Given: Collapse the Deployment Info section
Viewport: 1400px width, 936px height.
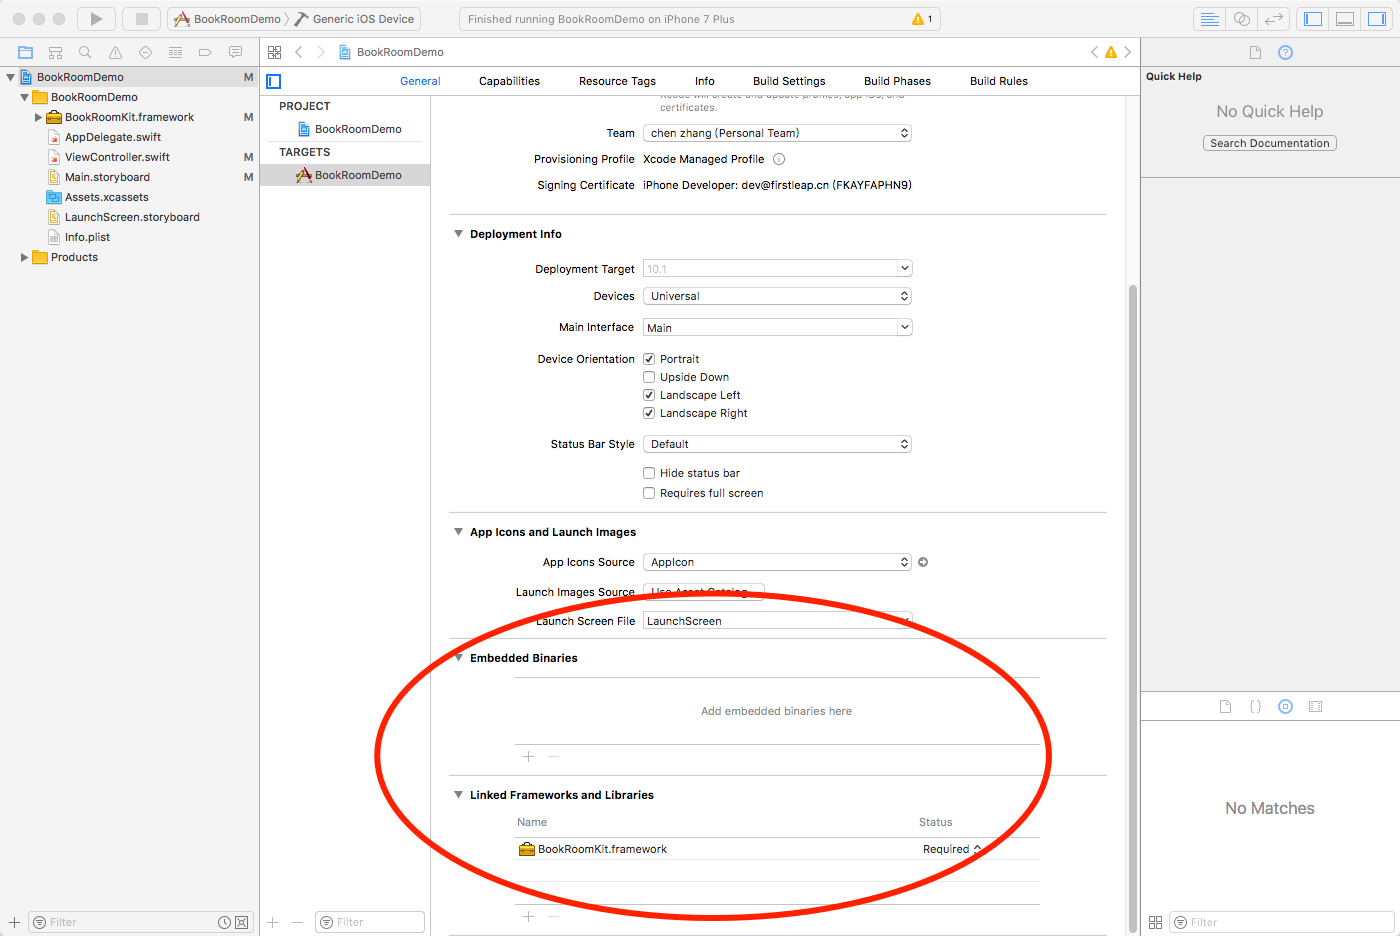Looking at the screenshot, I should 459,234.
